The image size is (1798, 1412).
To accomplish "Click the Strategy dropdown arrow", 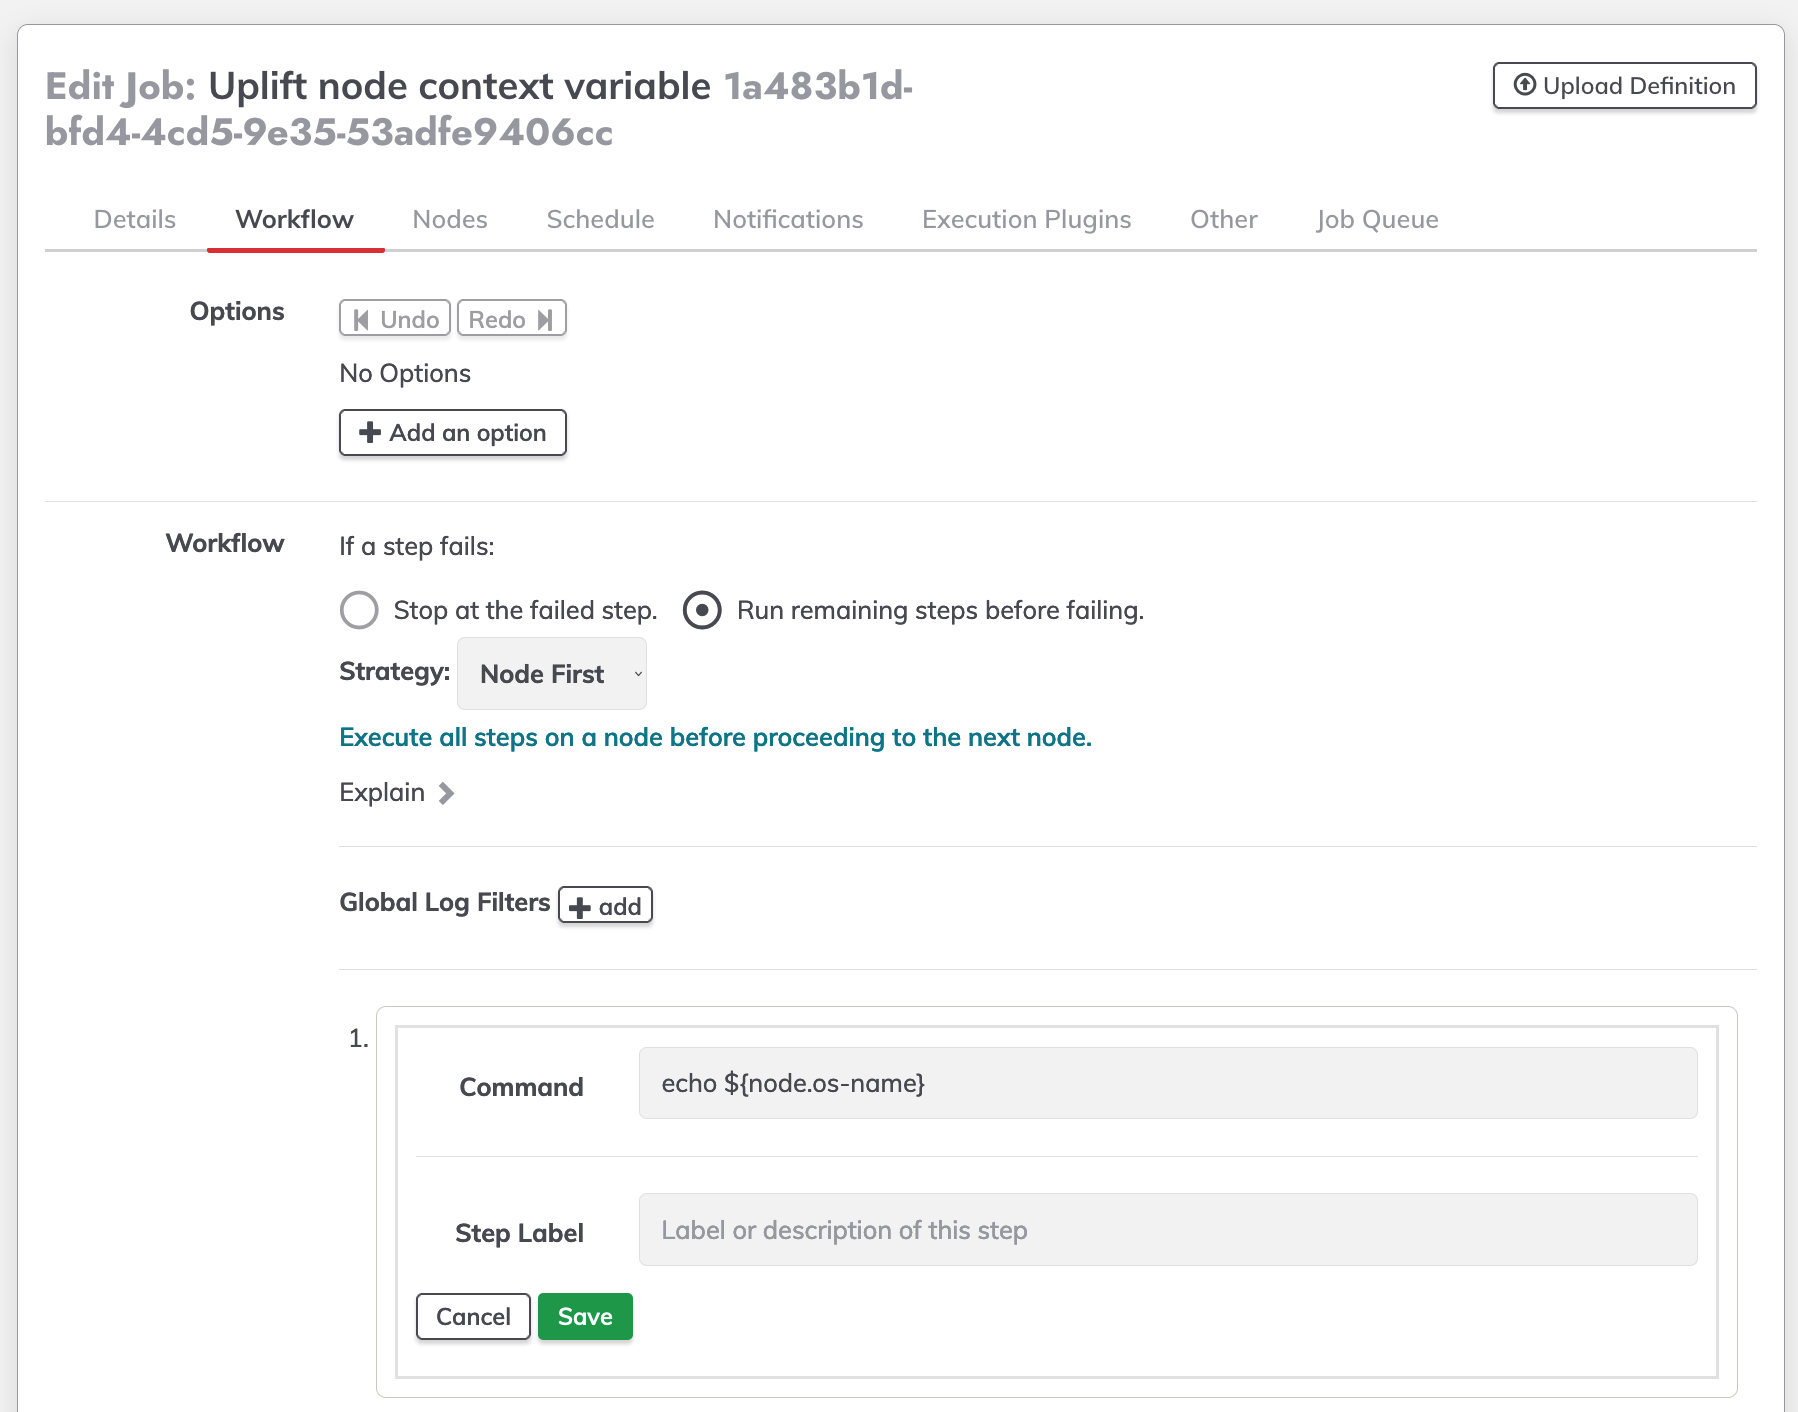I will (x=638, y=674).
